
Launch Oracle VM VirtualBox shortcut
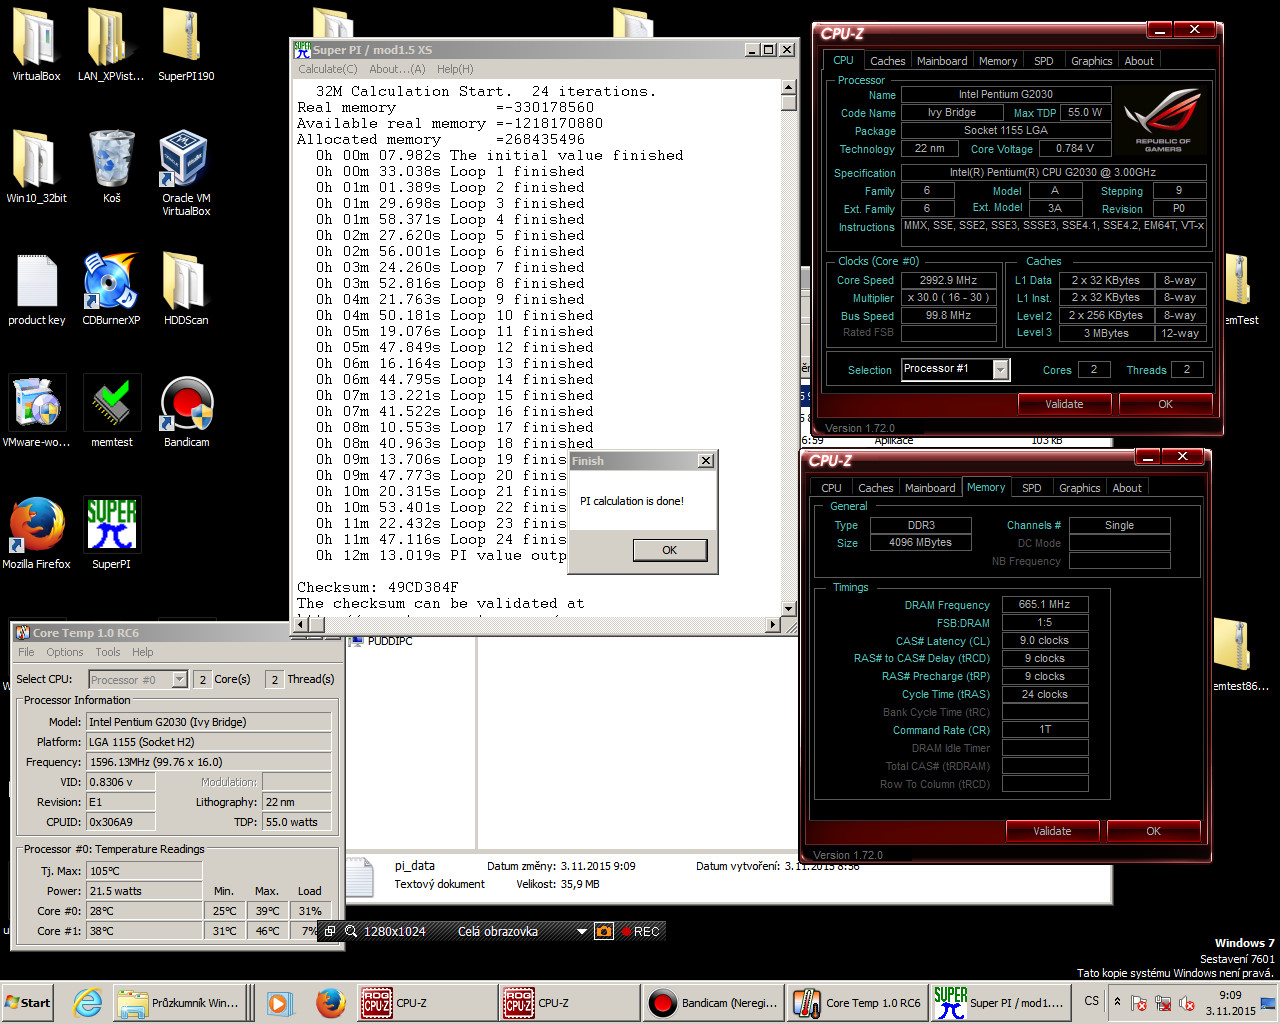(186, 172)
